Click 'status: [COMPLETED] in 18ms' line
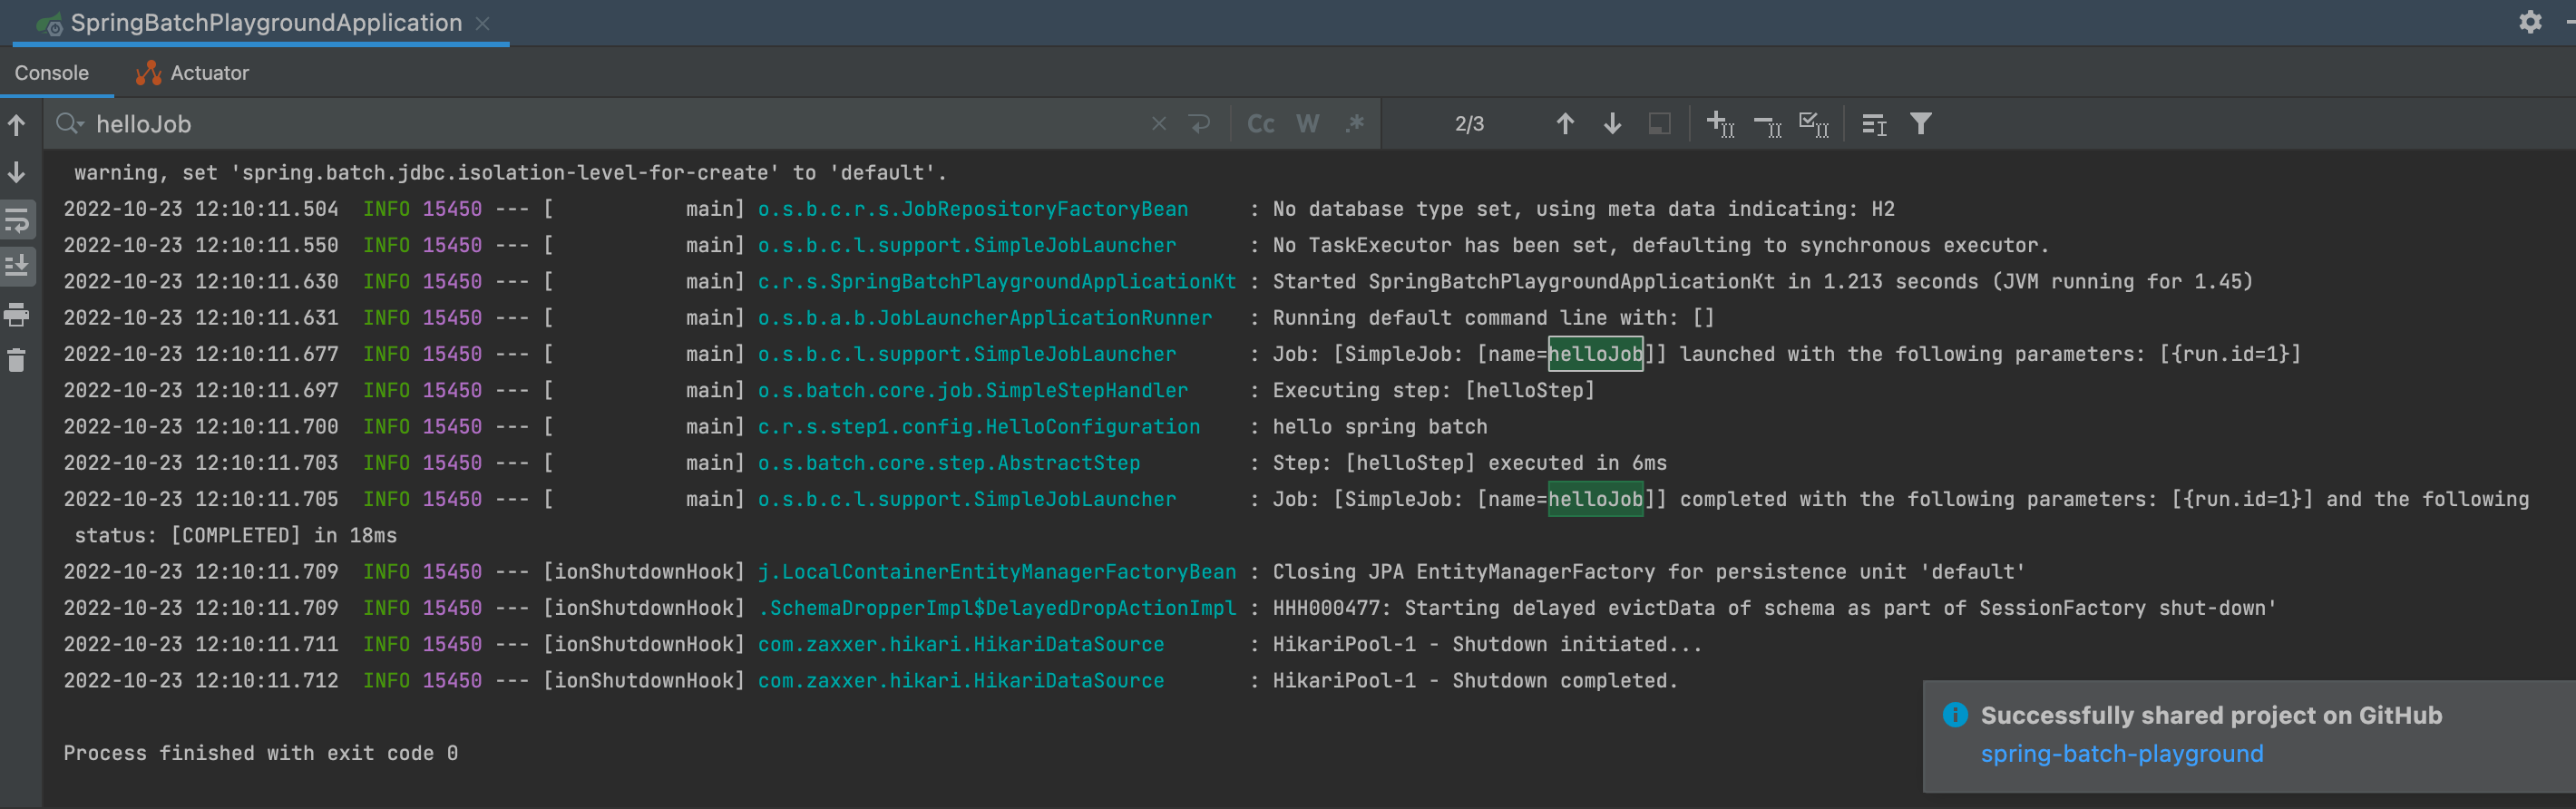2576x809 pixels. (235, 536)
